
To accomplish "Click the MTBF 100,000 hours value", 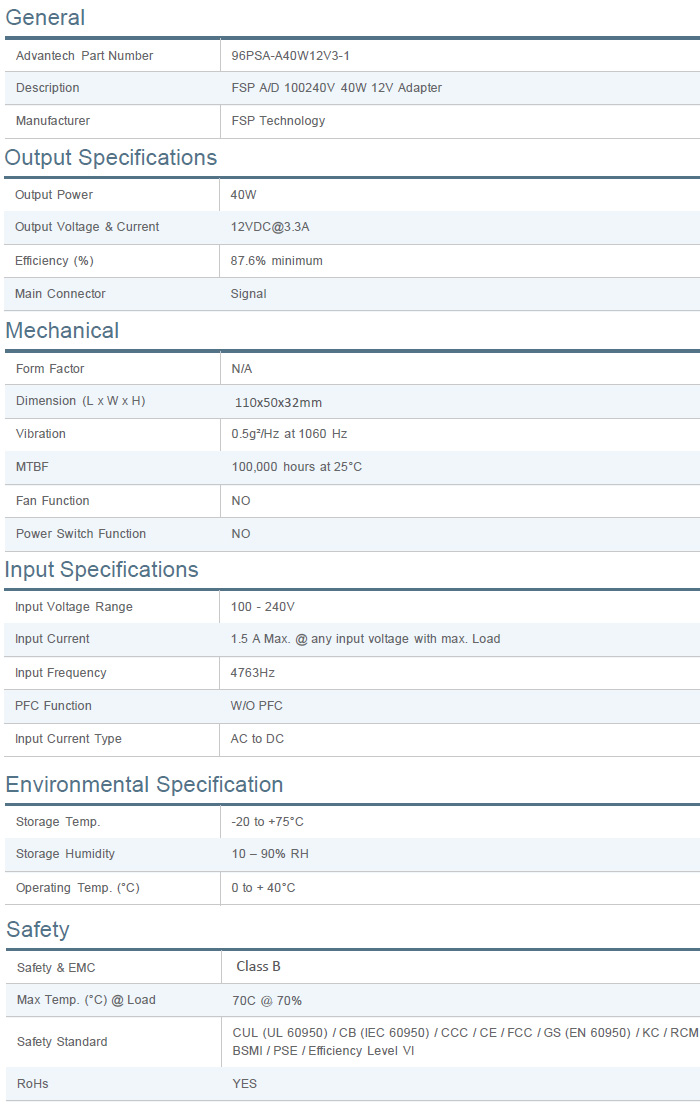I will [x=297, y=467].
